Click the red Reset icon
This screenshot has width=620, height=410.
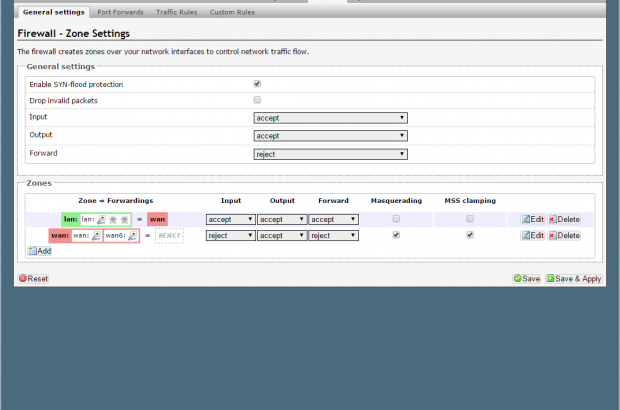pos(24,279)
